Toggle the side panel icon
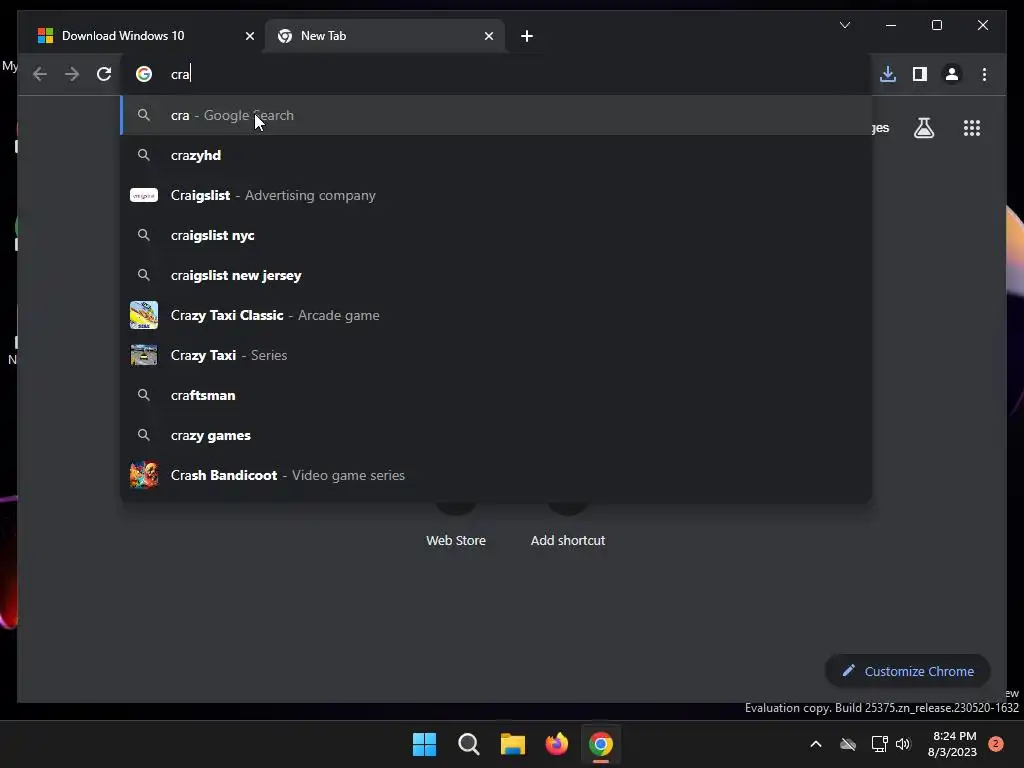Image resolution: width=1024 pixels, height=768 pixels. [x=920, y=74]
